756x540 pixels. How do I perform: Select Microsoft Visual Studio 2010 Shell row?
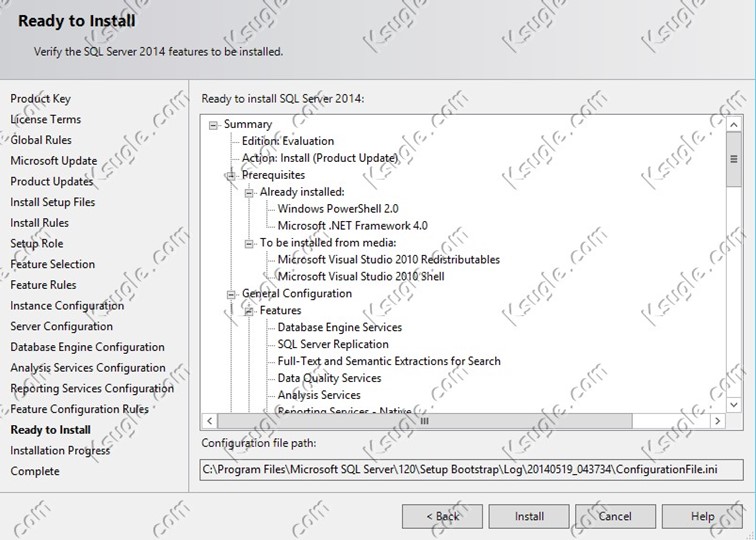point(361,276)
